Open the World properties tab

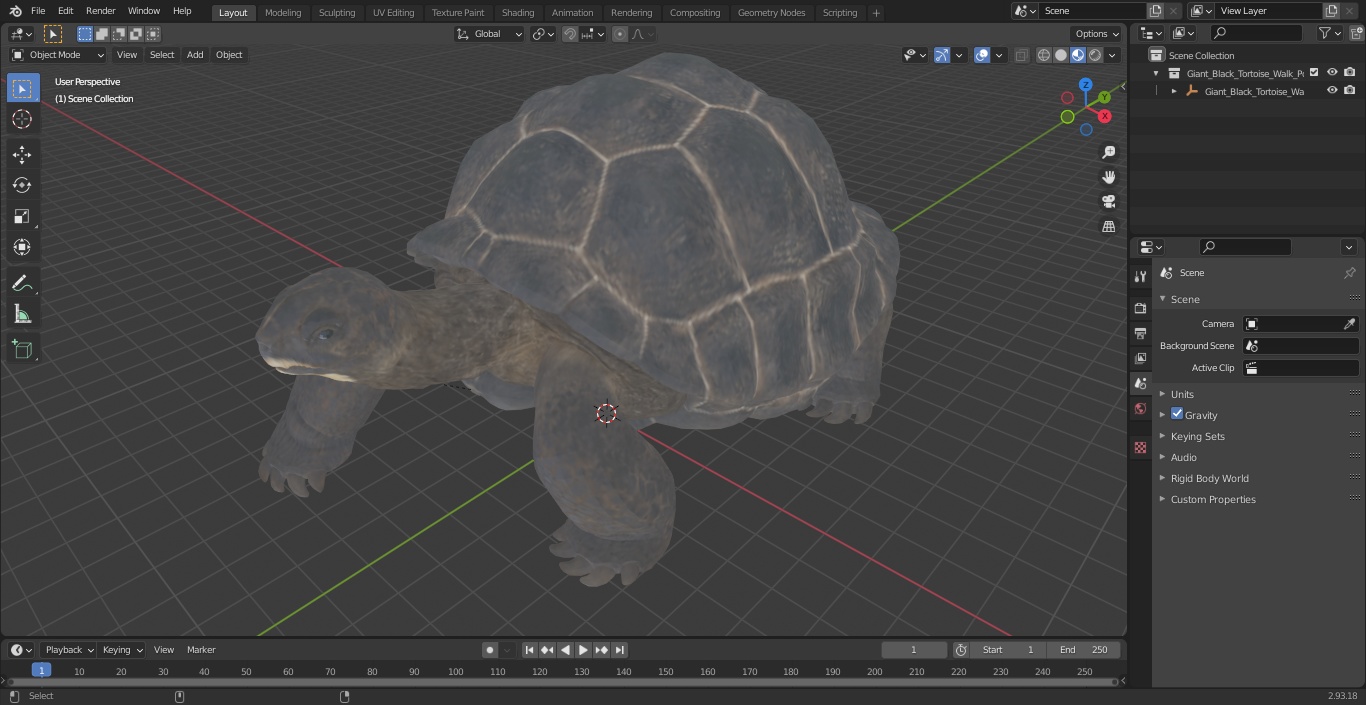1140,408
